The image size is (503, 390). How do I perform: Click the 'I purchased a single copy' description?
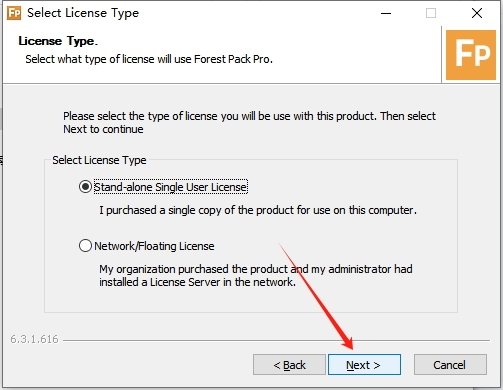pyautogui.click(x=258, y=210)
